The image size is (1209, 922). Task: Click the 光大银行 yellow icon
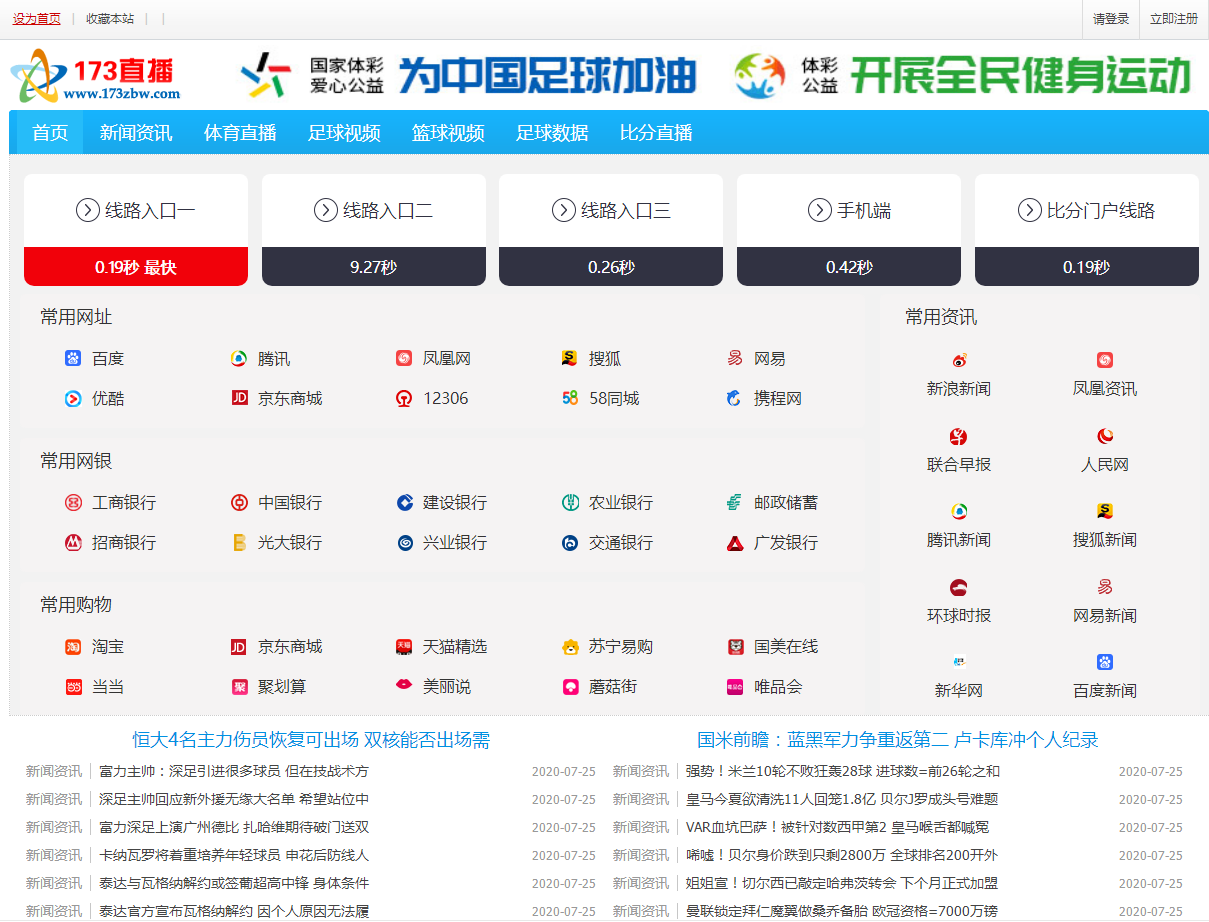point(238,542)
